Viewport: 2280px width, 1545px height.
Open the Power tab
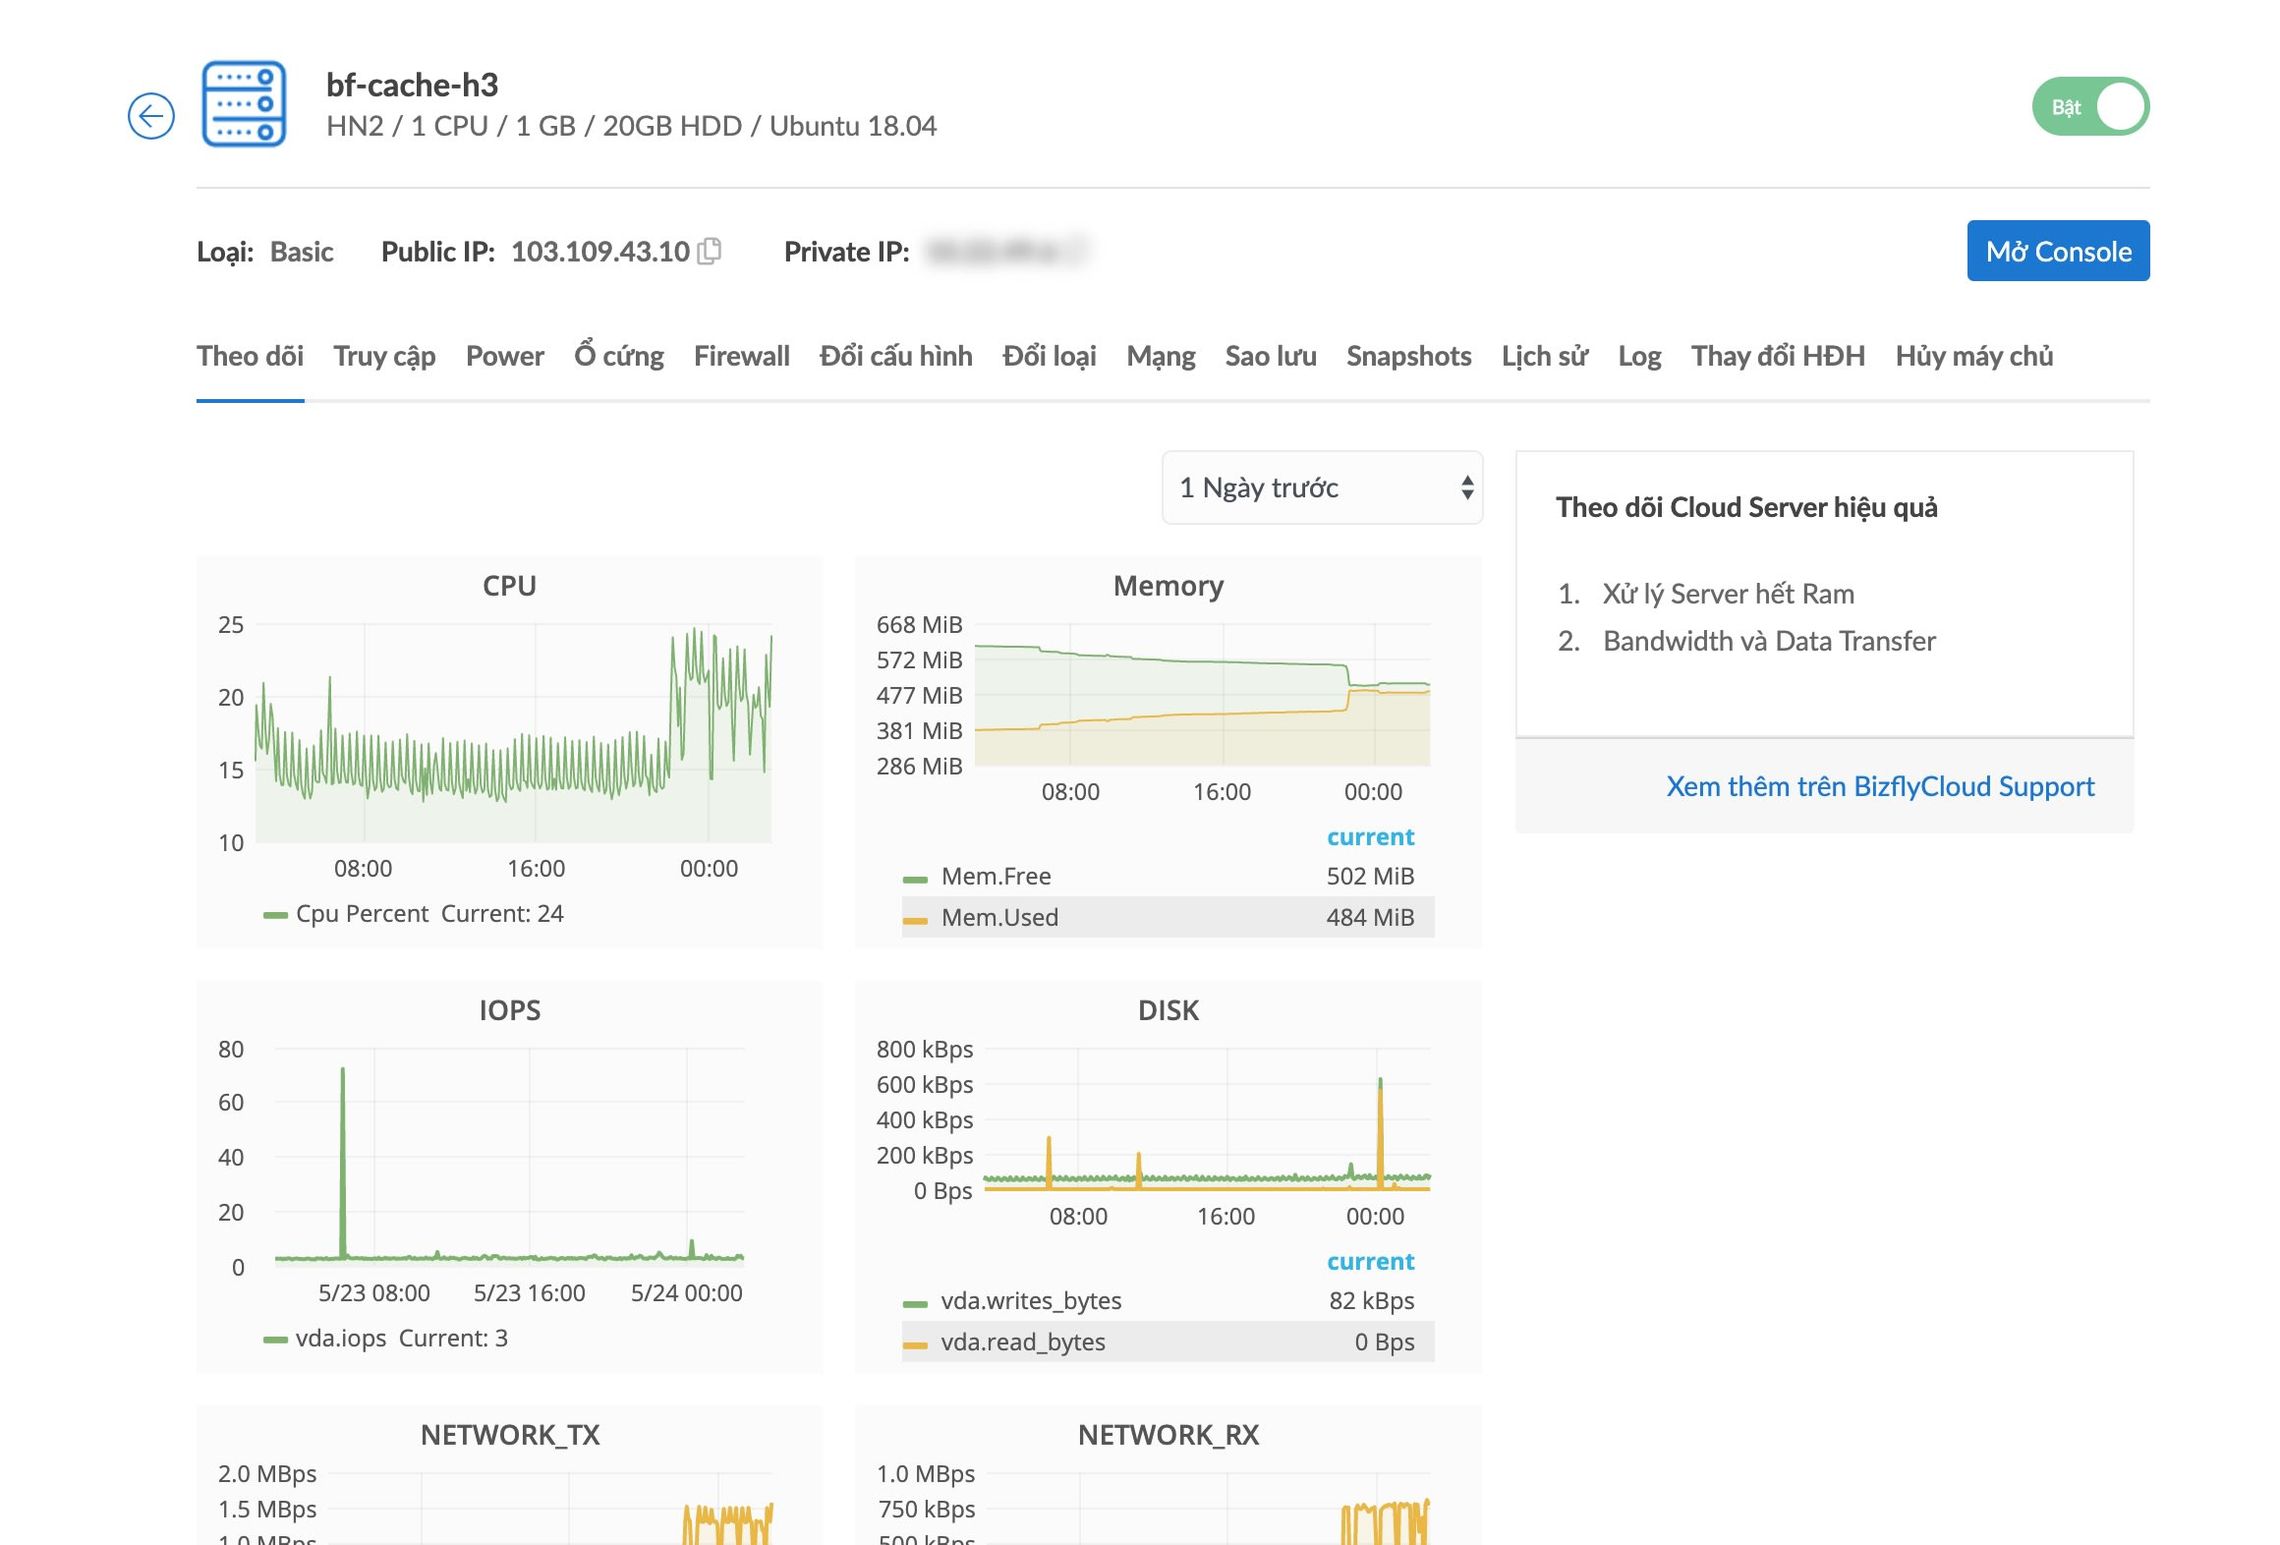[x=505, y=356]
